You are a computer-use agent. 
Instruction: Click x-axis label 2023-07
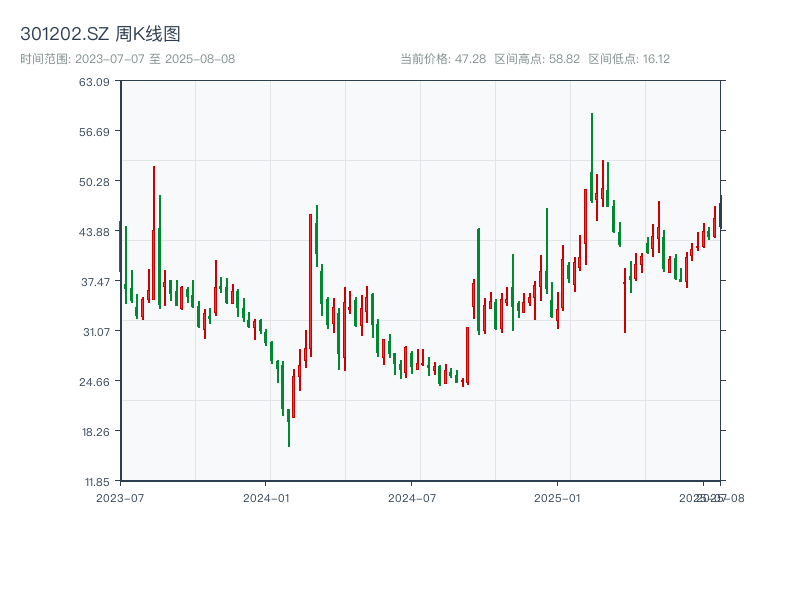click(x=120, y=498)
